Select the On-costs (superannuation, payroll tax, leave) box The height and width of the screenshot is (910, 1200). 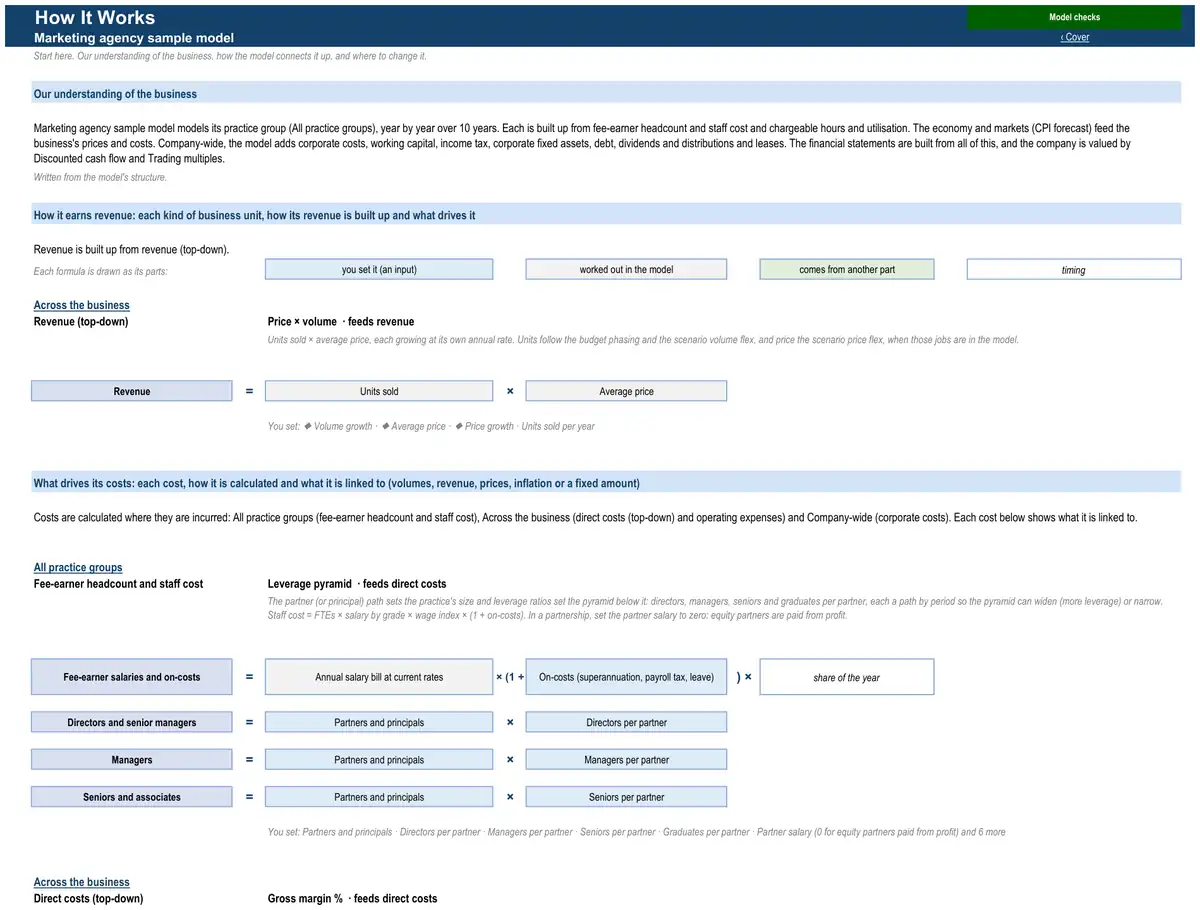click(x=626, y=677)
